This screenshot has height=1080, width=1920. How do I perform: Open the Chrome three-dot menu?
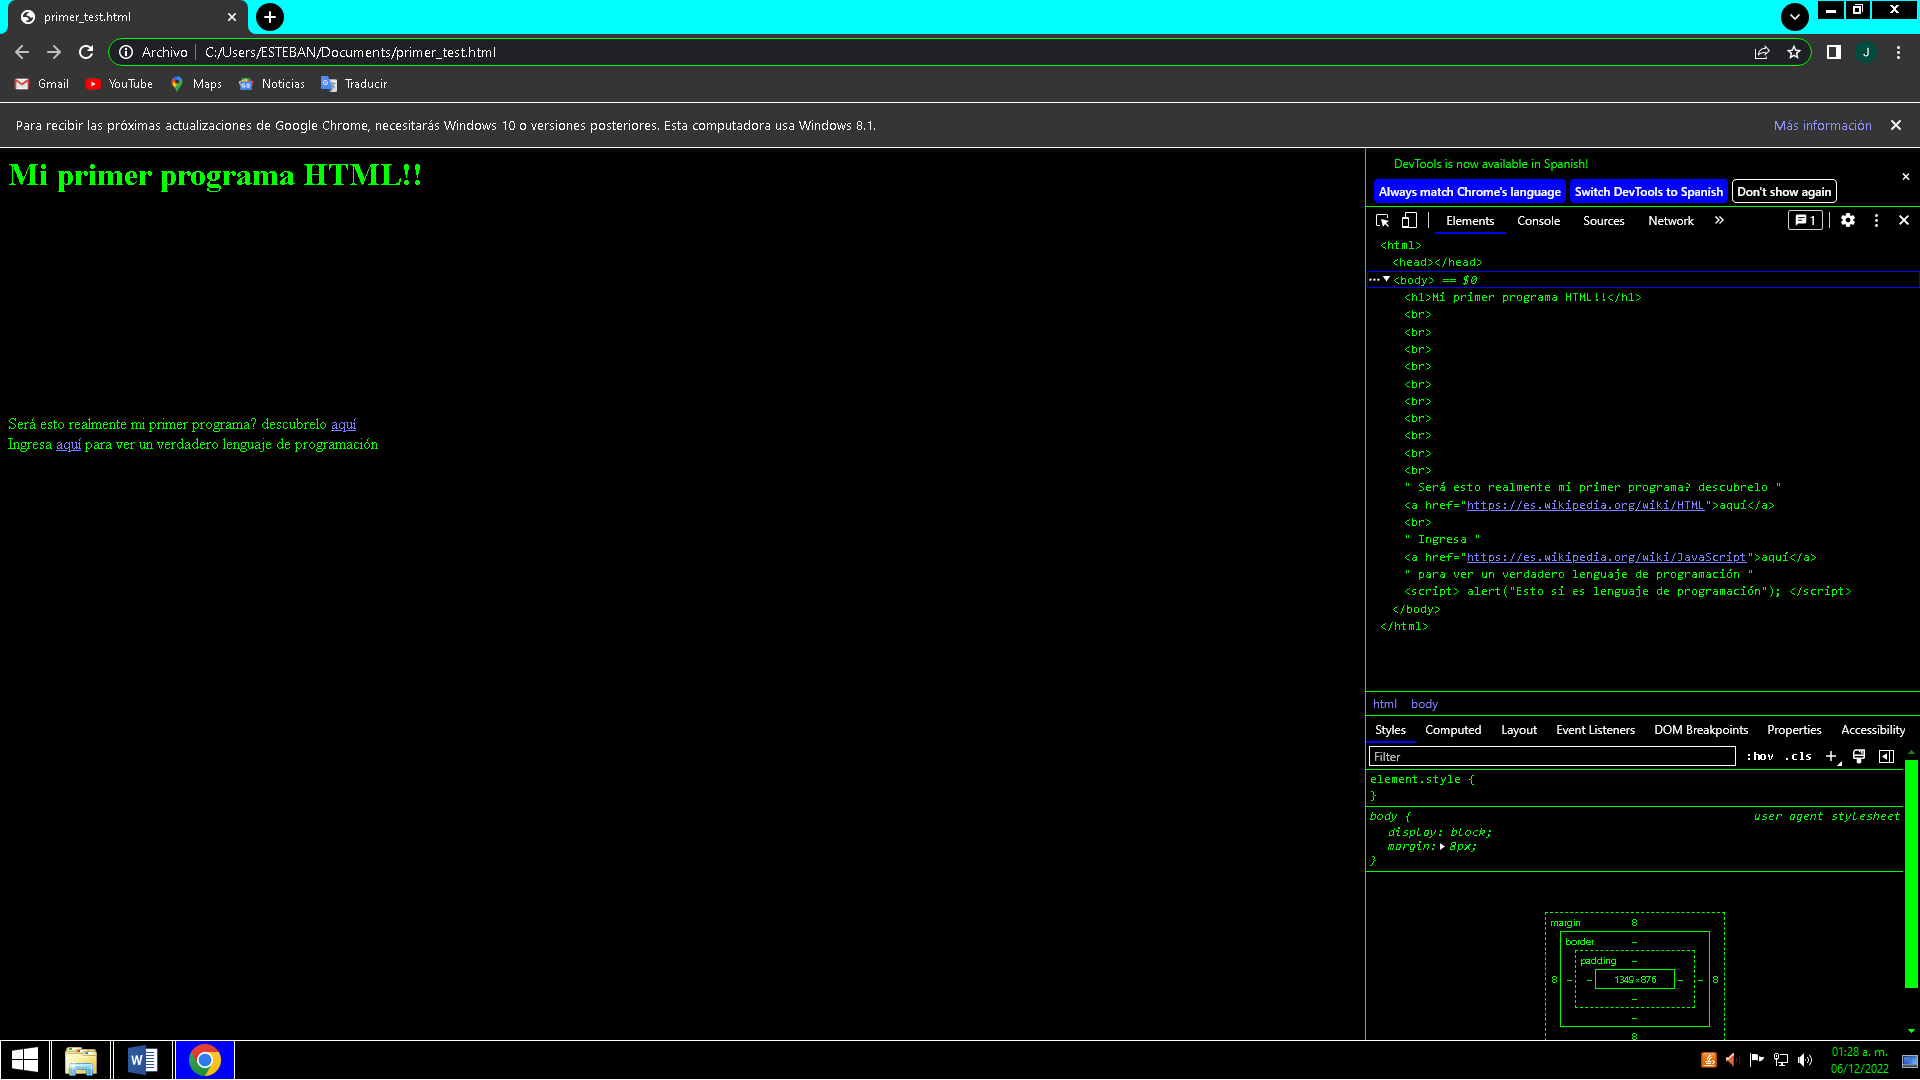pos(1898,52)
